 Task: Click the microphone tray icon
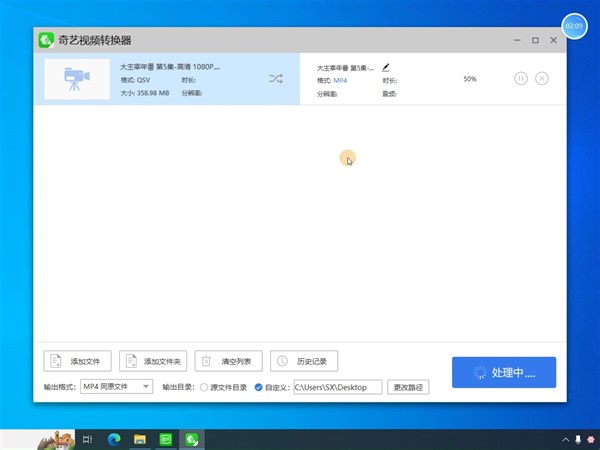coord(578,439)
